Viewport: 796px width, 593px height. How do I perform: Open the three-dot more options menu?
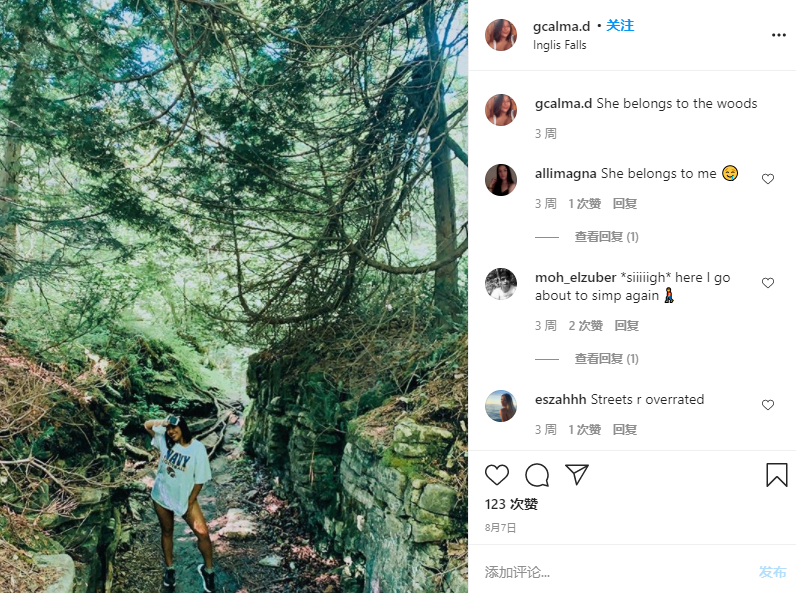pos(778,35)
